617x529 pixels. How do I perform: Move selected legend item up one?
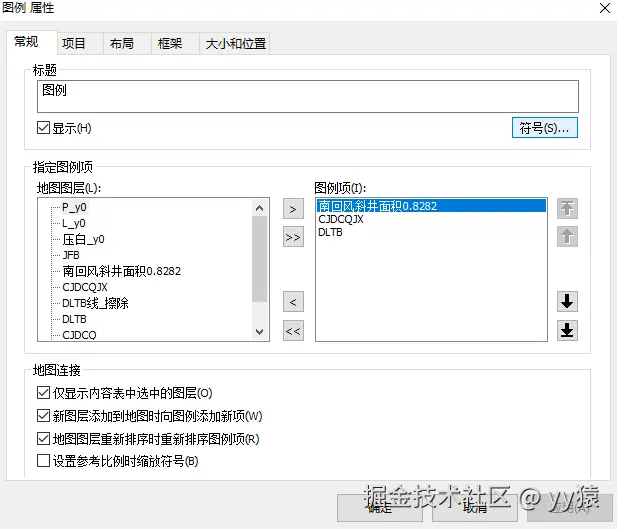coord(567,237)
